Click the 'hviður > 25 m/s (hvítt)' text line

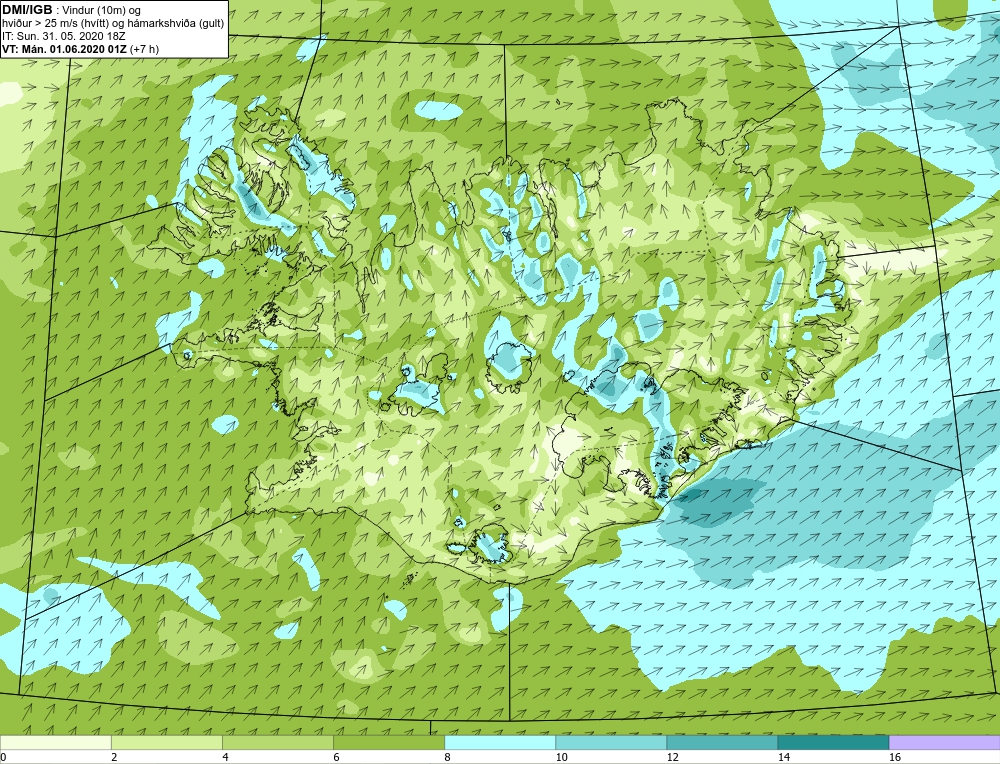pyautogui.click(x=113, y=24)
